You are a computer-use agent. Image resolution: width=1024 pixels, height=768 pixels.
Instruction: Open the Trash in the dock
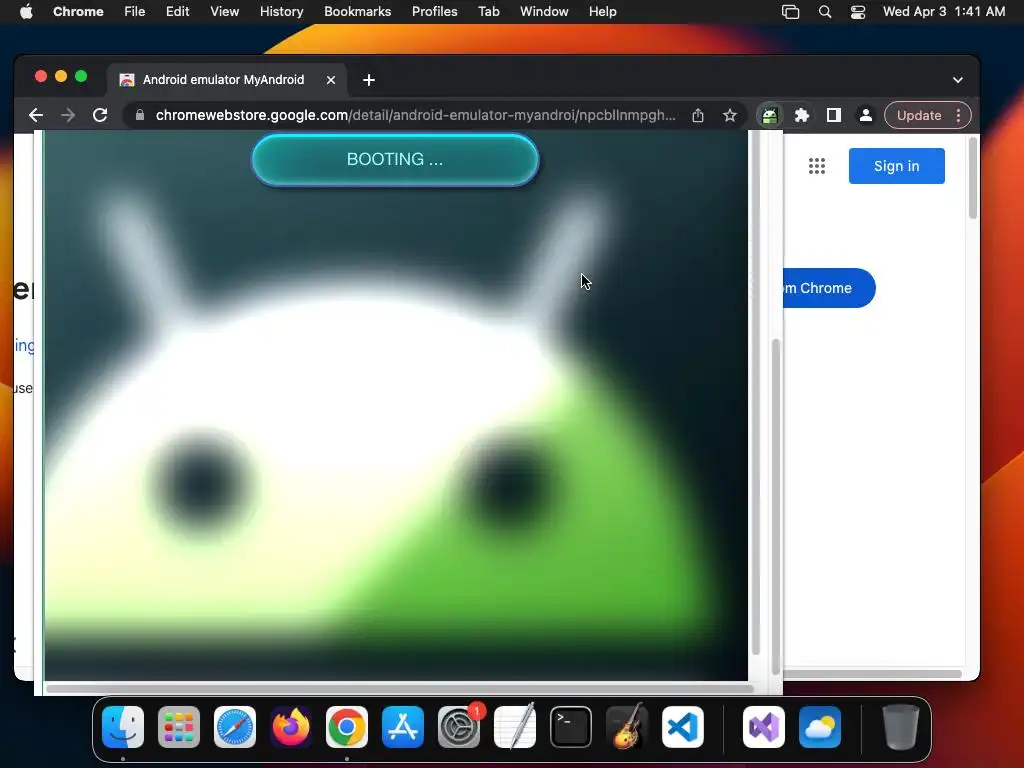901,727
